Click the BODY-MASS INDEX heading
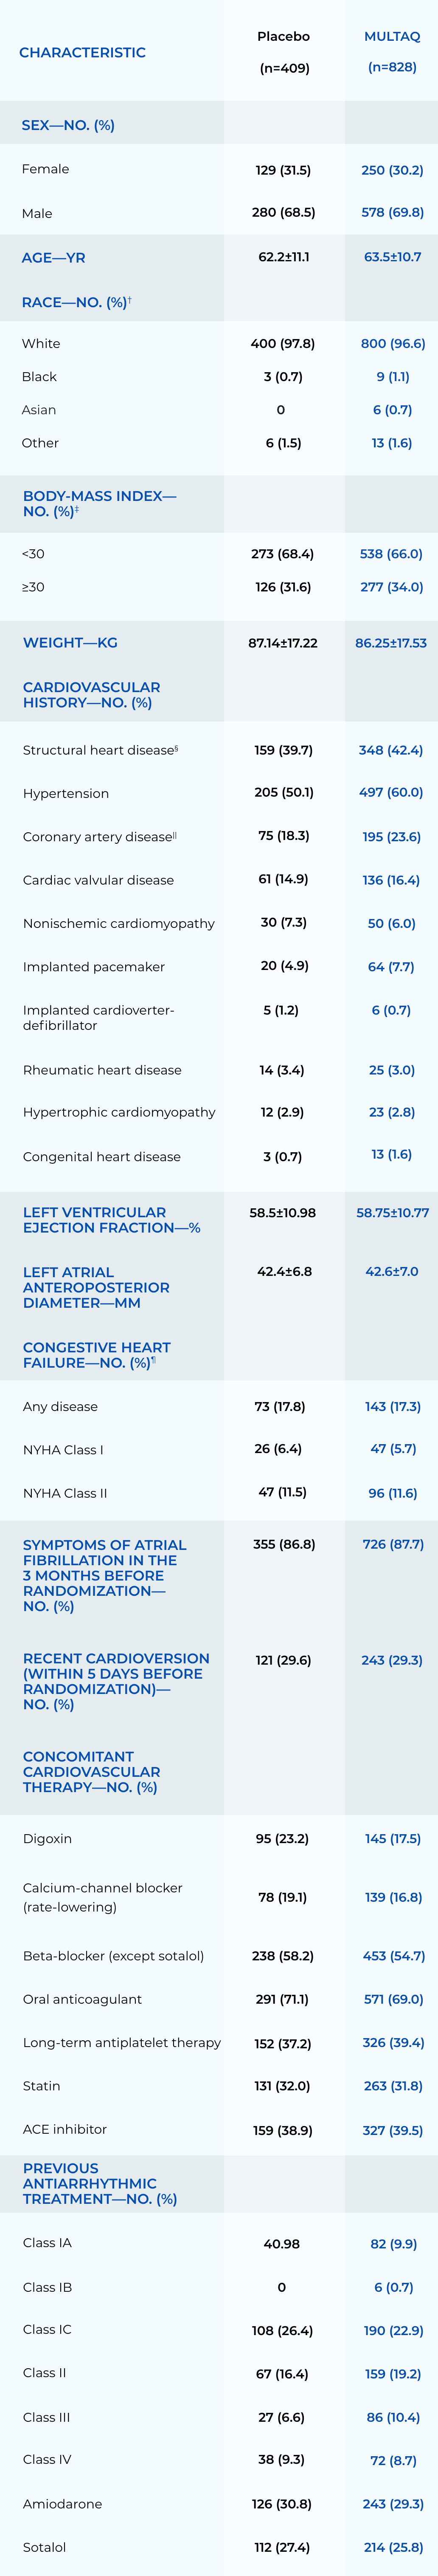This screenshot has width=438, height=2576. (99, 503)
